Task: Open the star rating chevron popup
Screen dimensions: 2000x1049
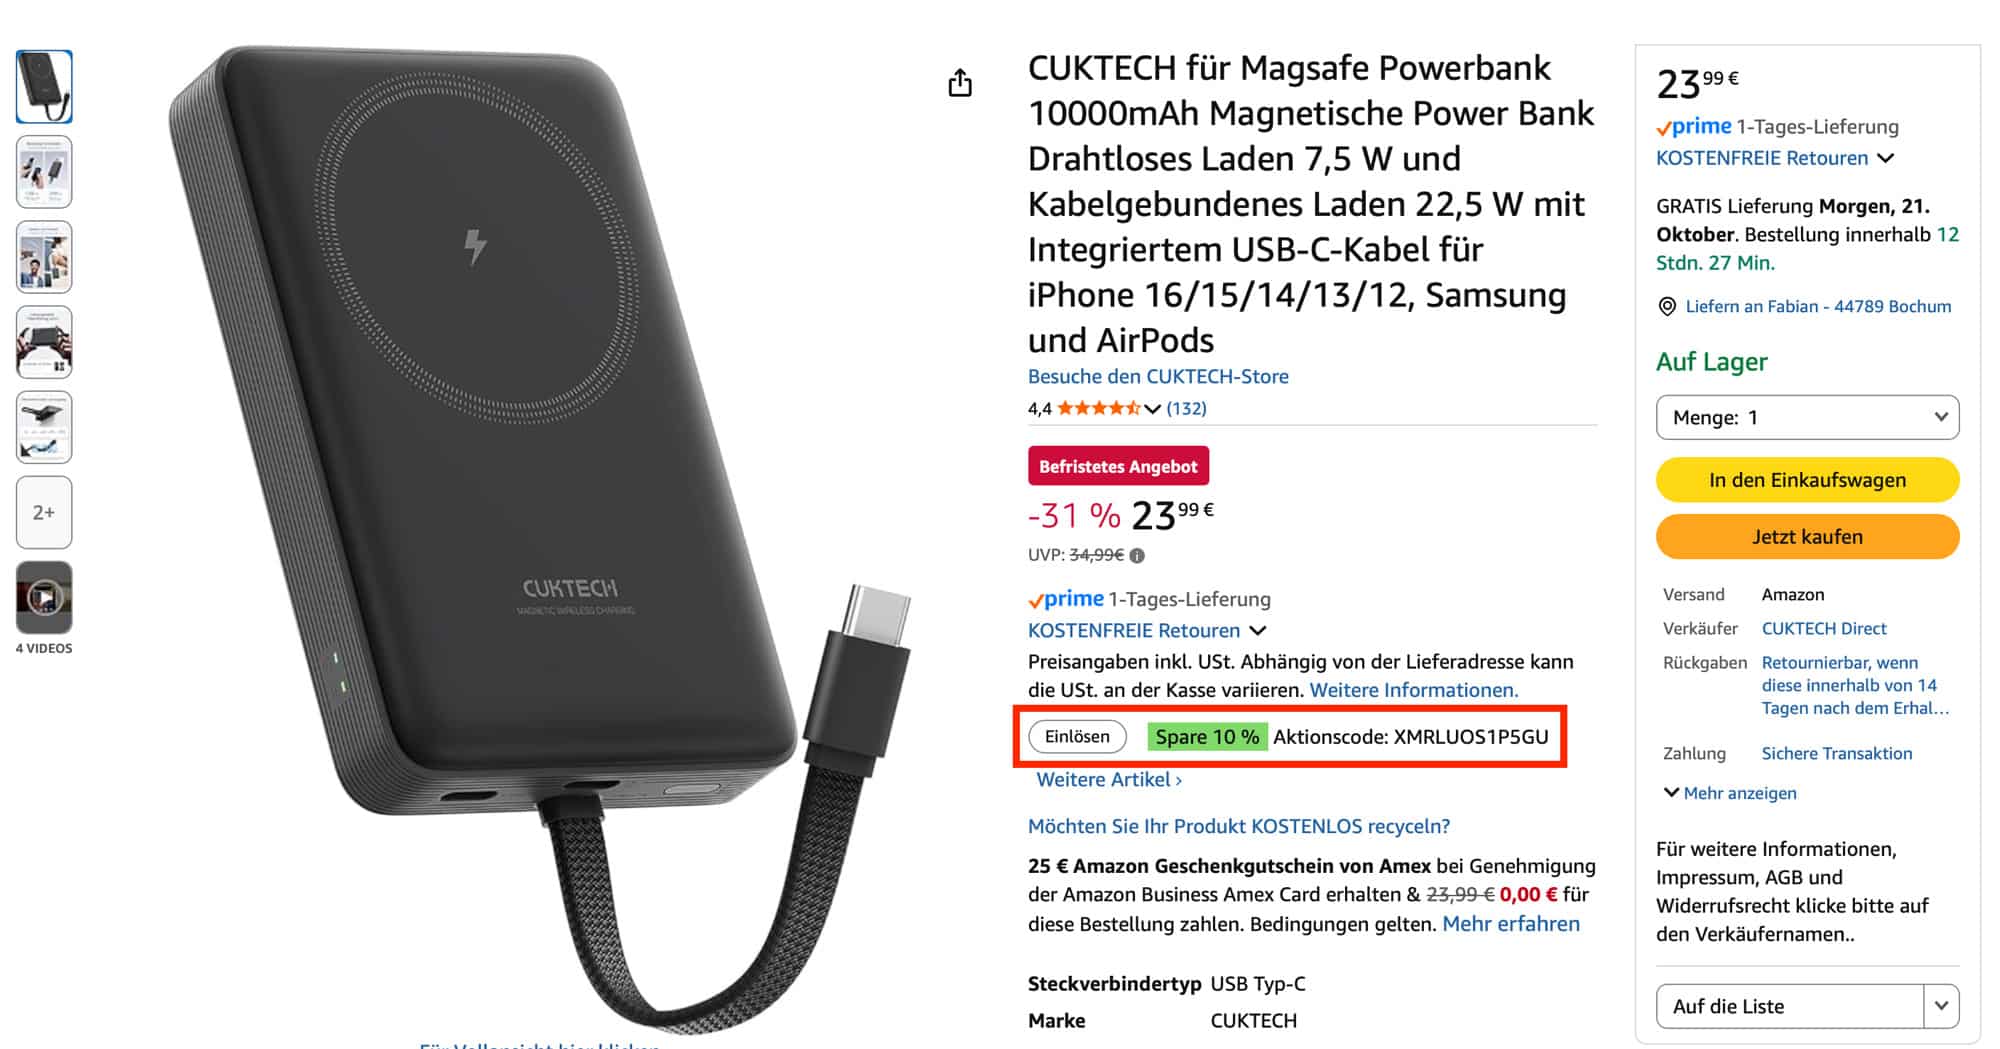Action: 1153,408
